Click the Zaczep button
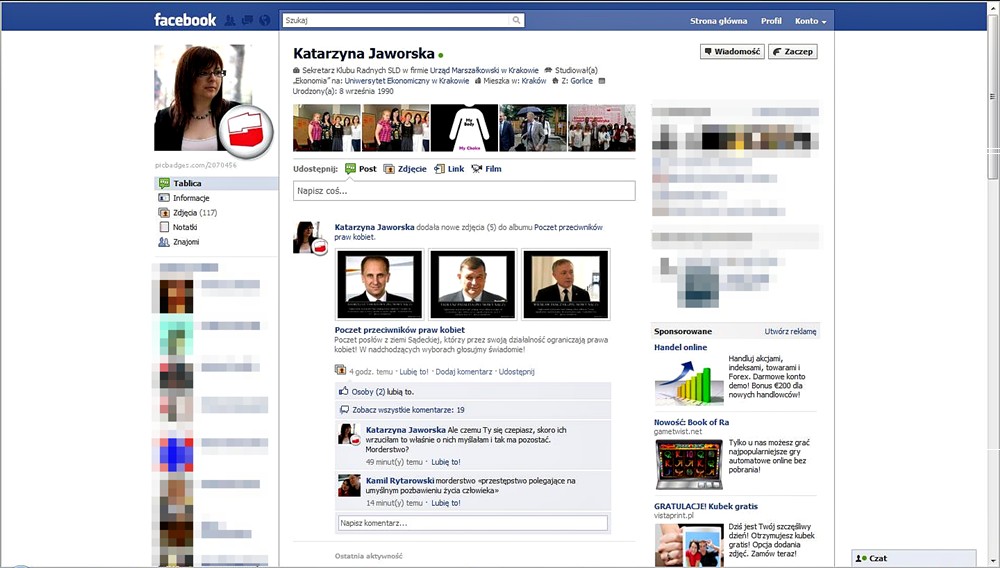Screen dimensions: 1000x568 pos(793,51)
